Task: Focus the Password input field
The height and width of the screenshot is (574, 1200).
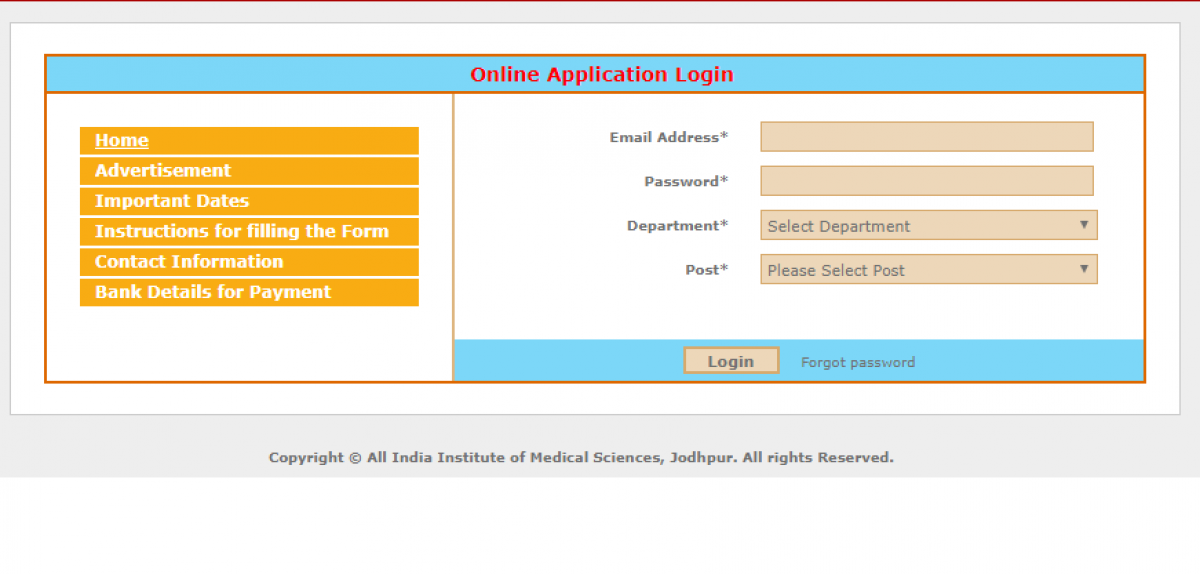Action: tap(926, 181)
